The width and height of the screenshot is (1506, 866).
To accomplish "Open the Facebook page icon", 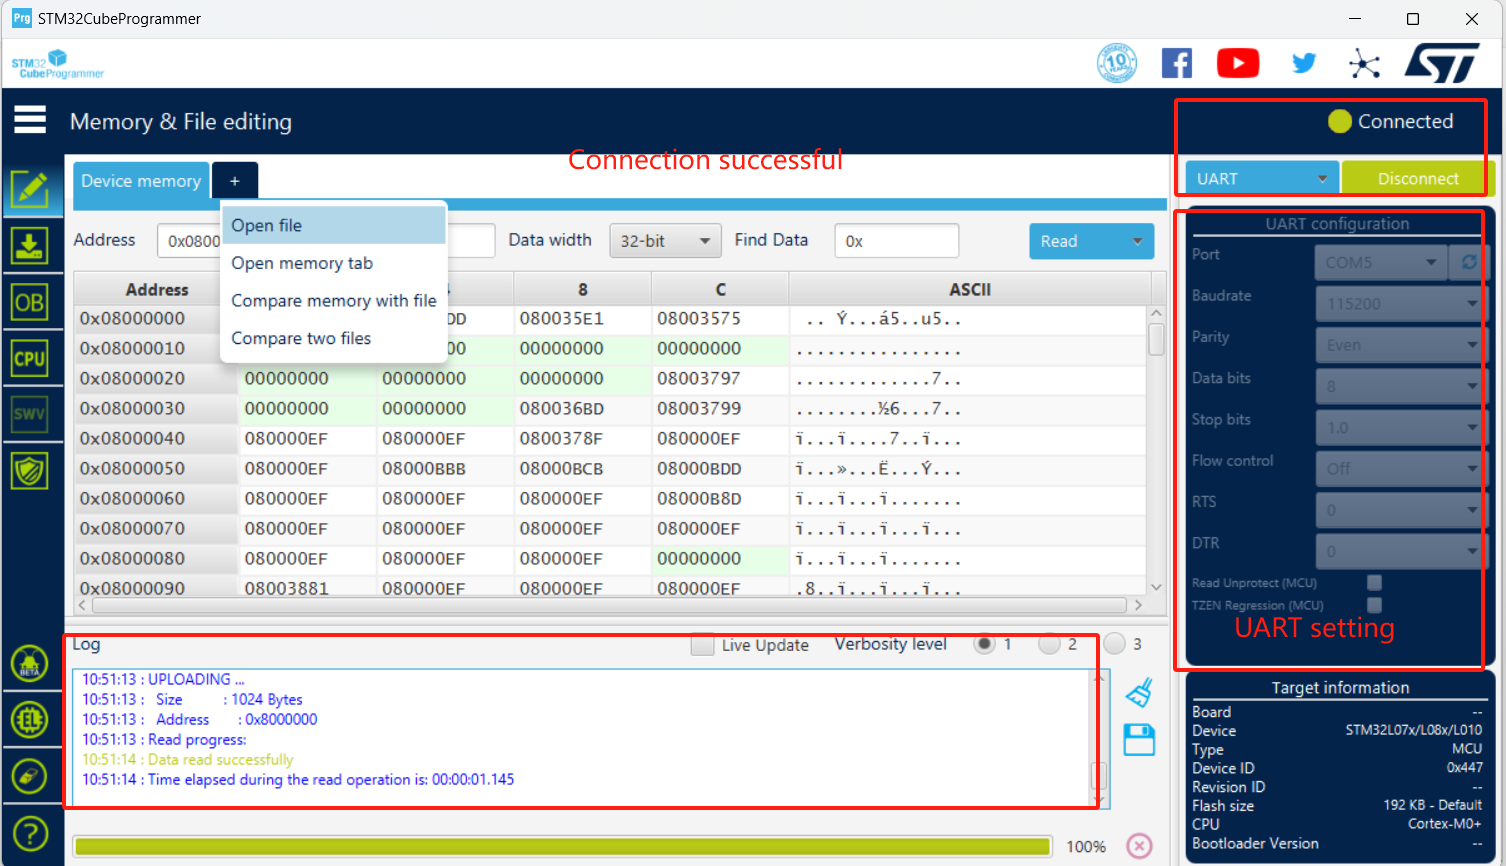I will [1177, 63].
